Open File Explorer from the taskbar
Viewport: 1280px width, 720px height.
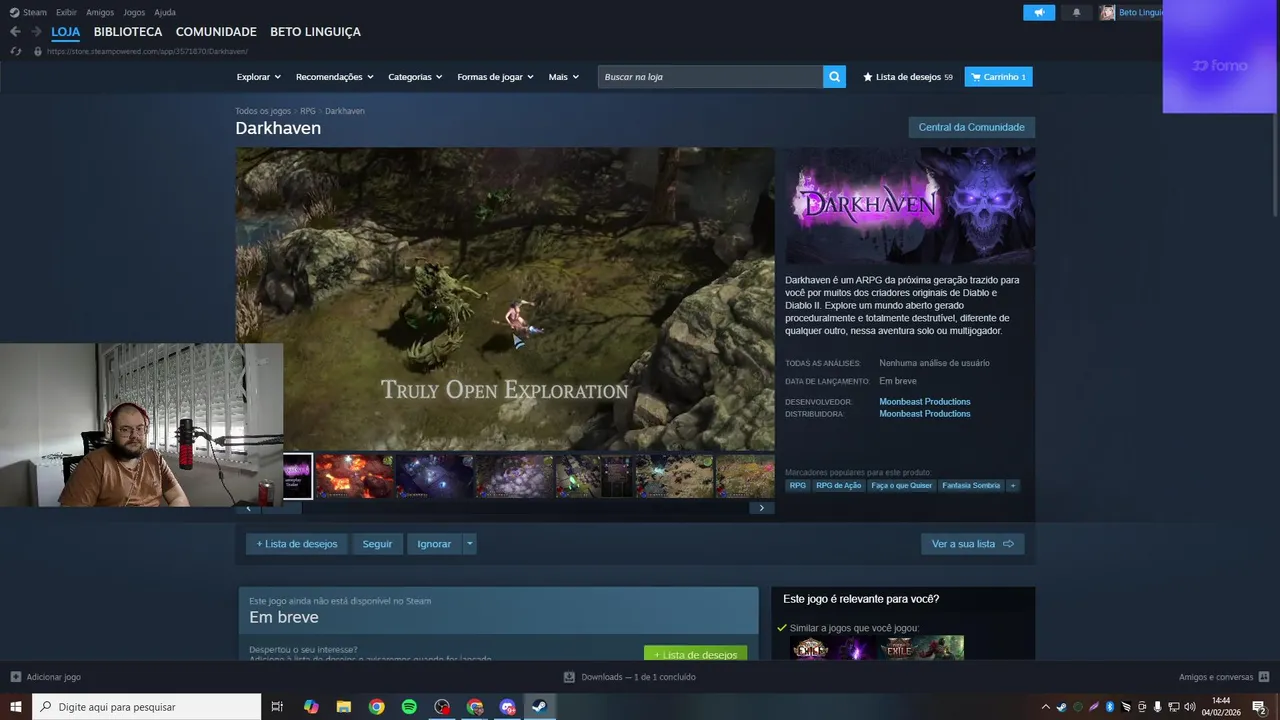[x=343, y=707]
